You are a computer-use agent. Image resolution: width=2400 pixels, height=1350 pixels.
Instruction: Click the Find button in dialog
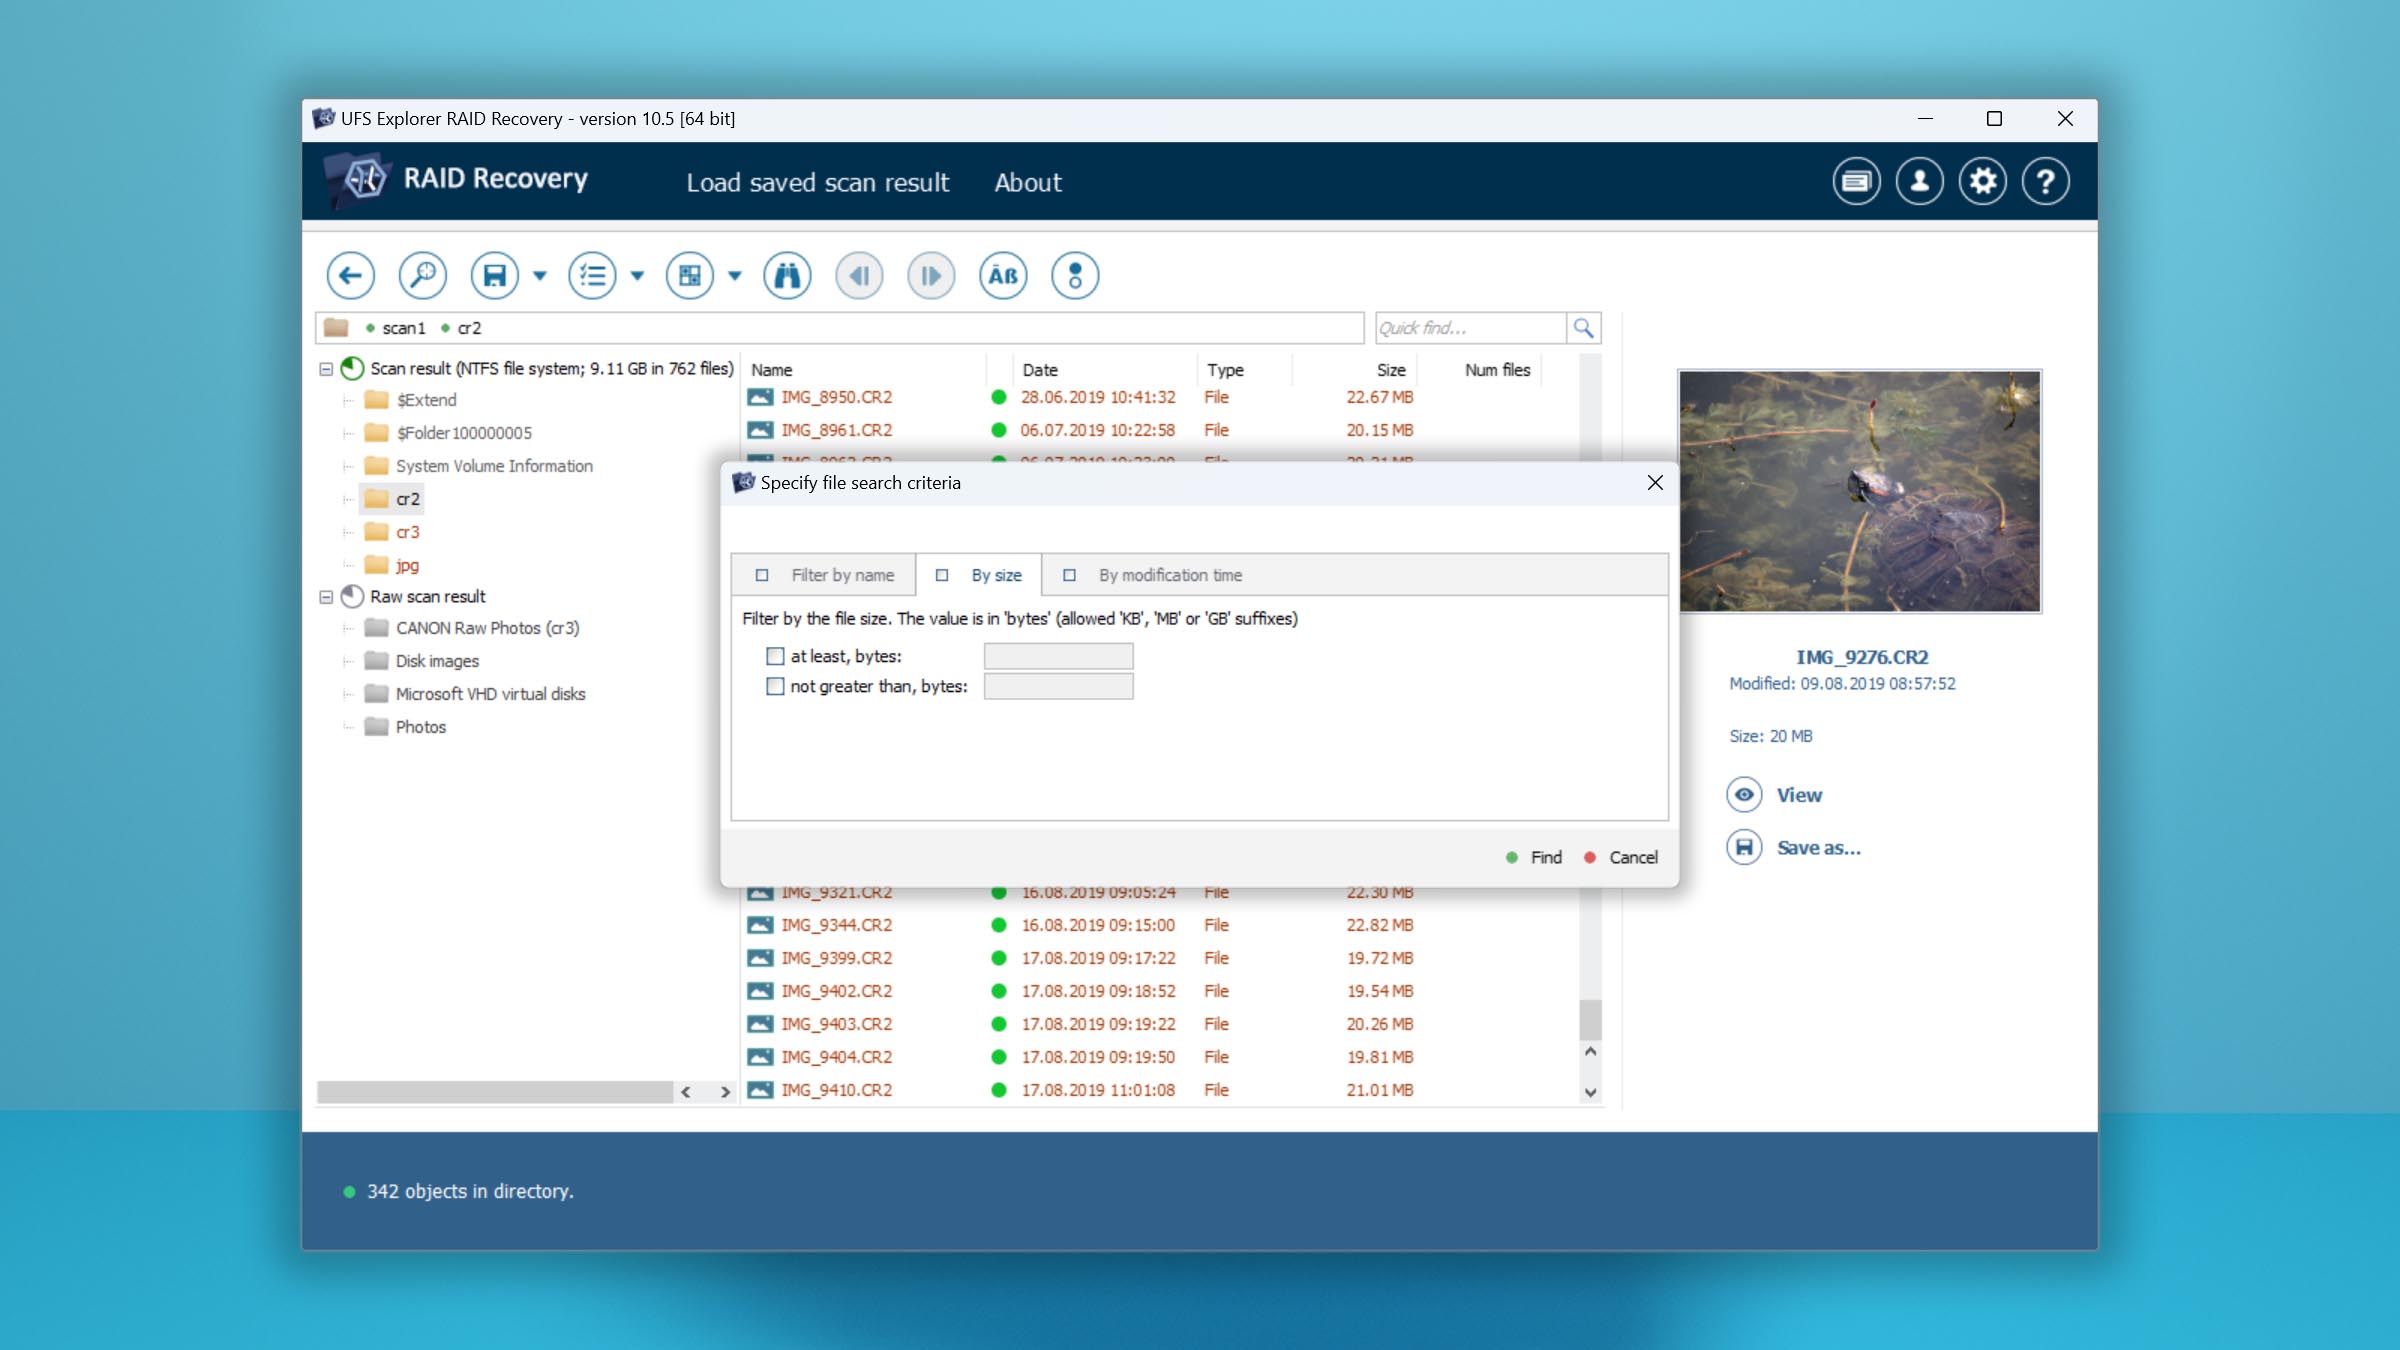[1534, 857]
